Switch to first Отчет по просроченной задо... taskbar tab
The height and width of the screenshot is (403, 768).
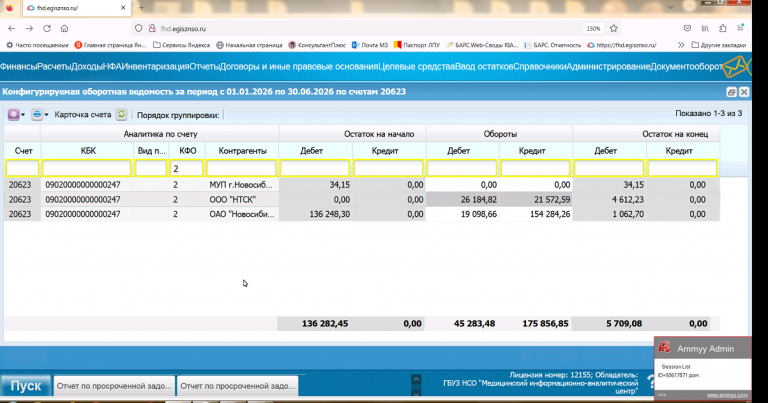114,386
